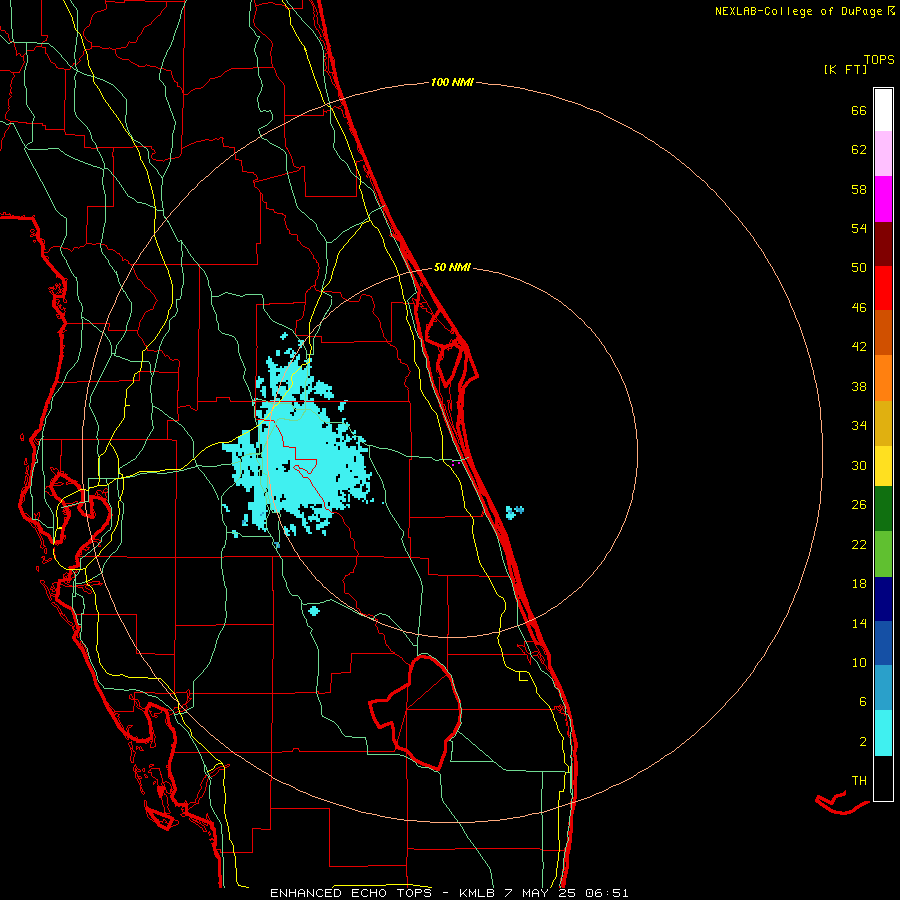
Task: Click the [K FT] units label
Action: (x=845, y=69)
